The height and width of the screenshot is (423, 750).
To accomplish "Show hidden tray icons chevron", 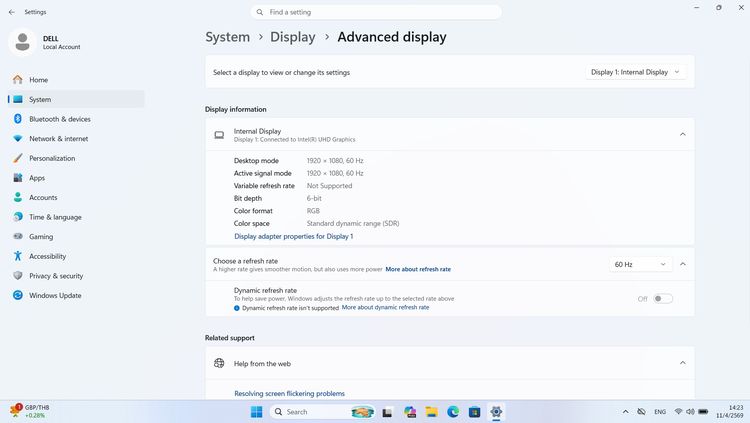I will pyautogui.click(x=625, y=412).
